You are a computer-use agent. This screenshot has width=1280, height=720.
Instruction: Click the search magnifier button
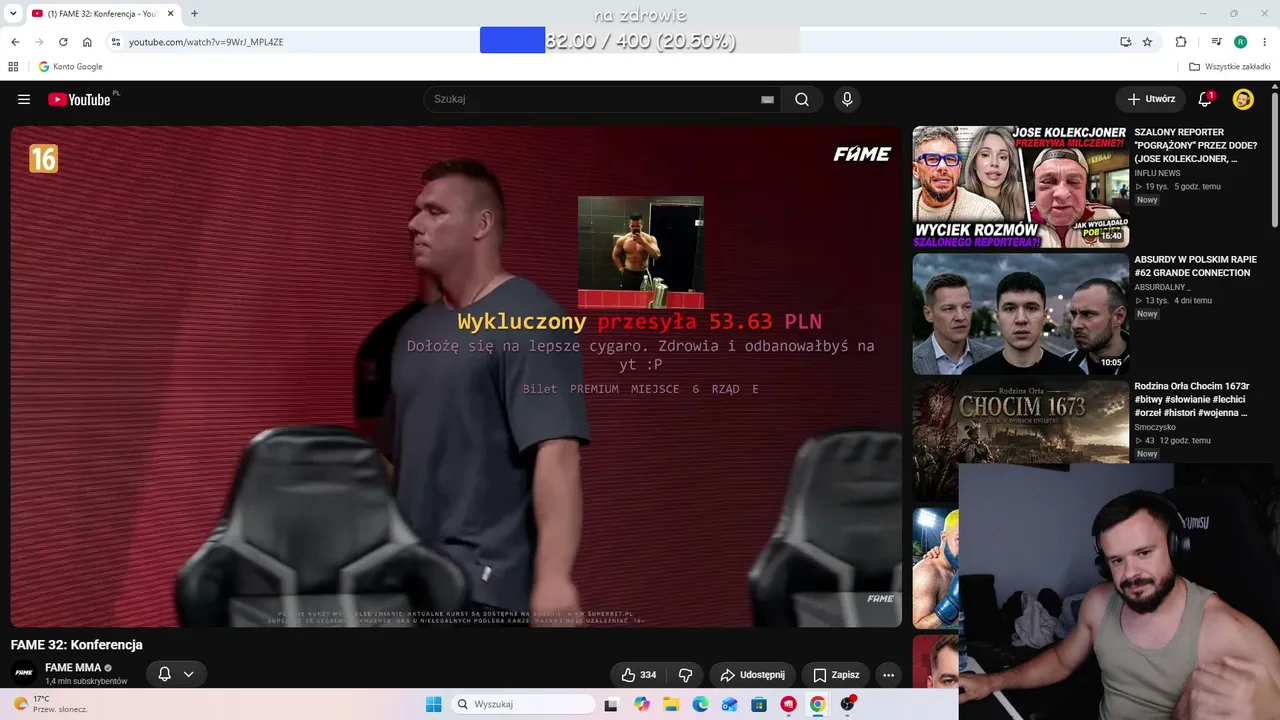click(802, 99)
